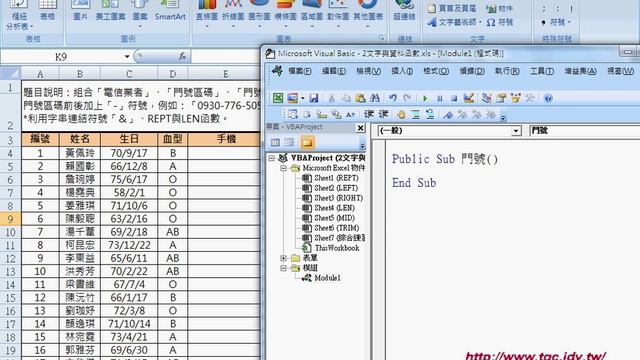Click Excel fx insert function button

pyautogui.click(x=182, y=56)
